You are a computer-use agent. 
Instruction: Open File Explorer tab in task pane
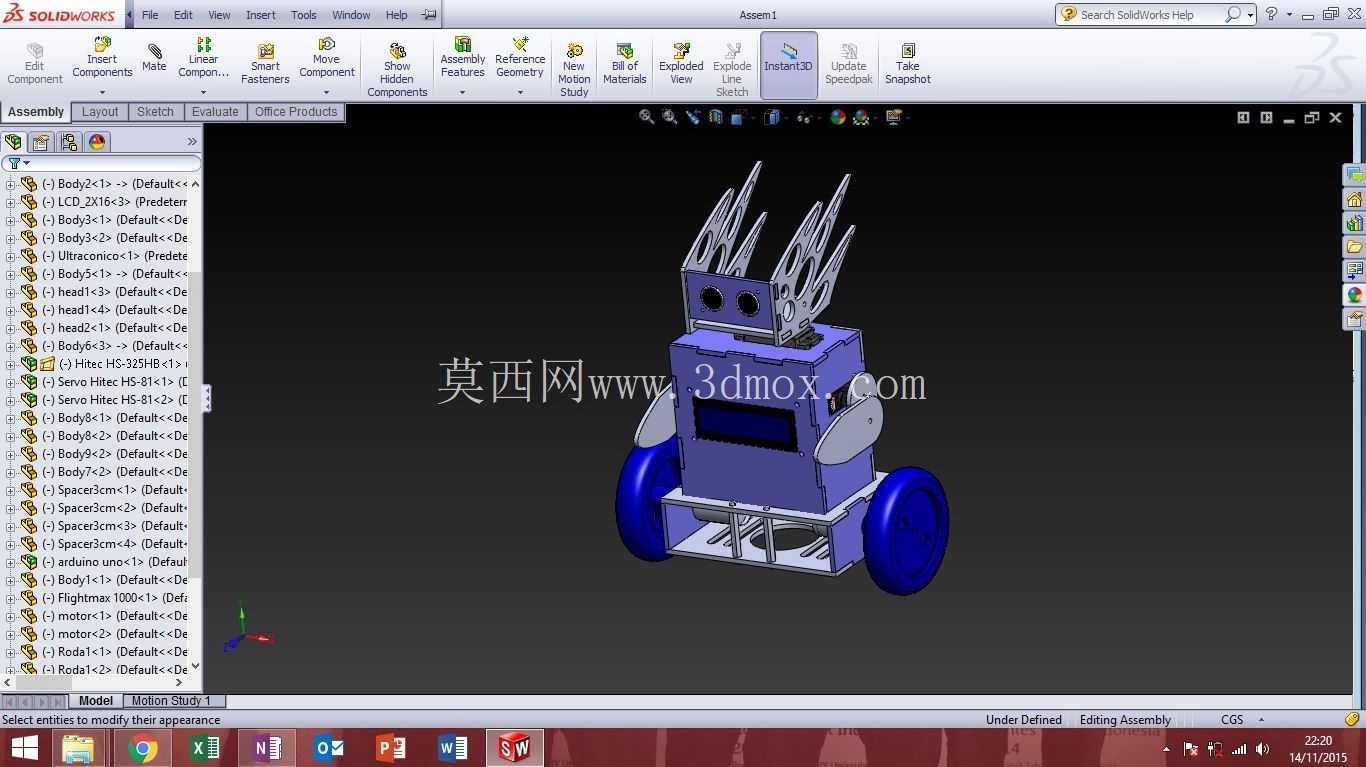coord(1354,247)
